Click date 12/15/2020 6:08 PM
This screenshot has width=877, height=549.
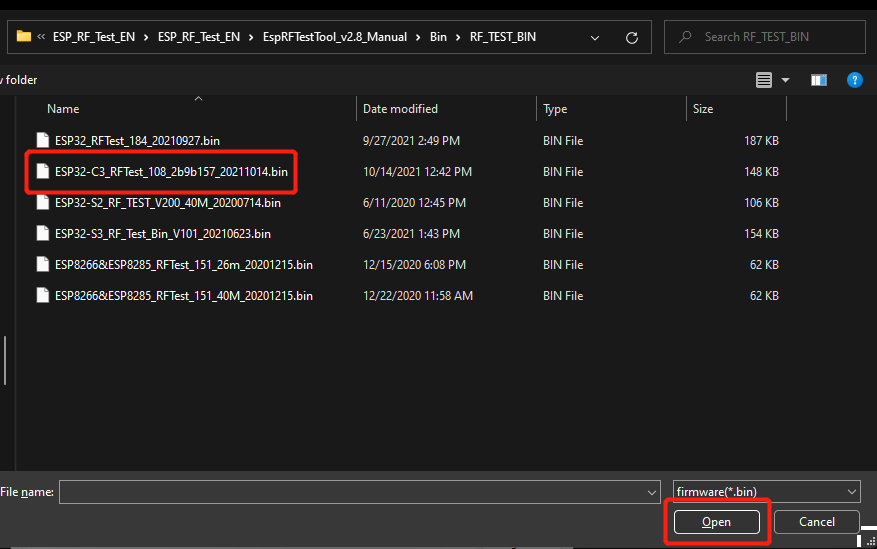click(x=414, y=264)
